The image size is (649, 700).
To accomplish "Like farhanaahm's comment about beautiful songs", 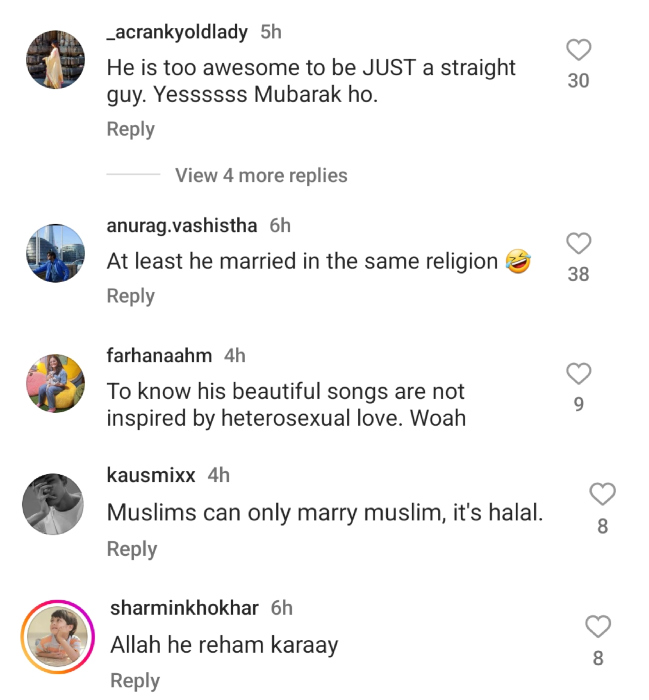I will pos(578,374).
